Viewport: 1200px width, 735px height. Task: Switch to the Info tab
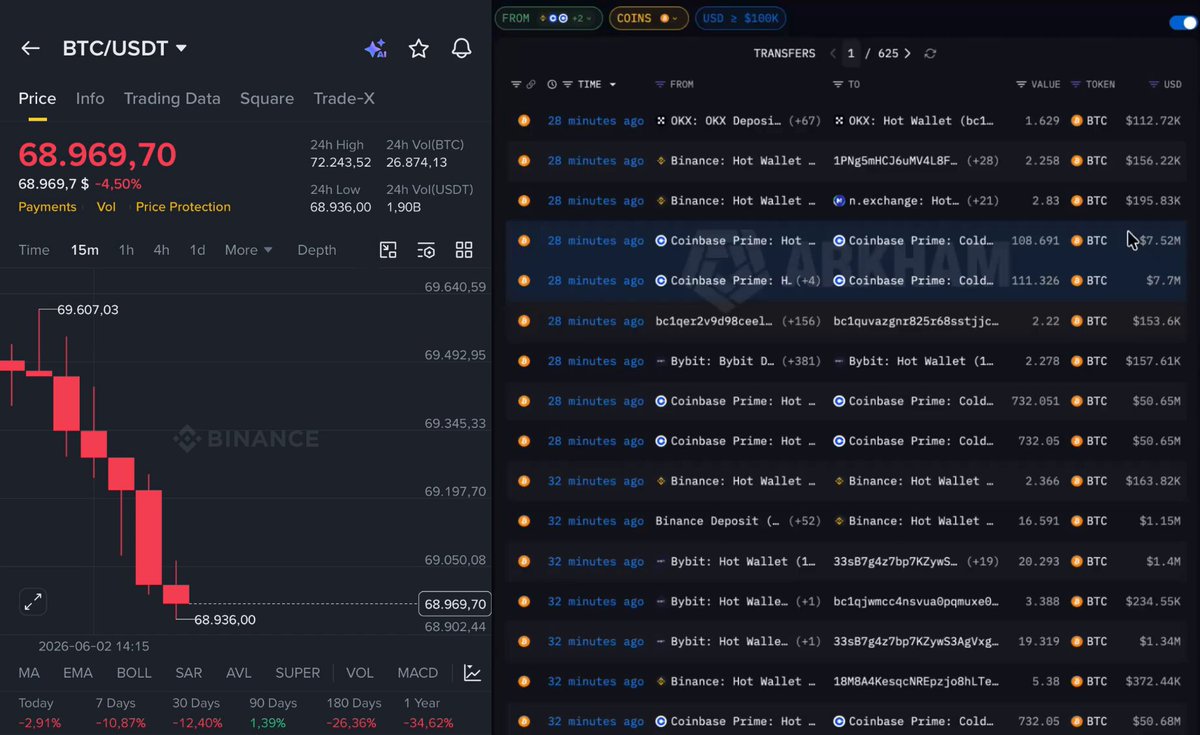coord(90,98)
